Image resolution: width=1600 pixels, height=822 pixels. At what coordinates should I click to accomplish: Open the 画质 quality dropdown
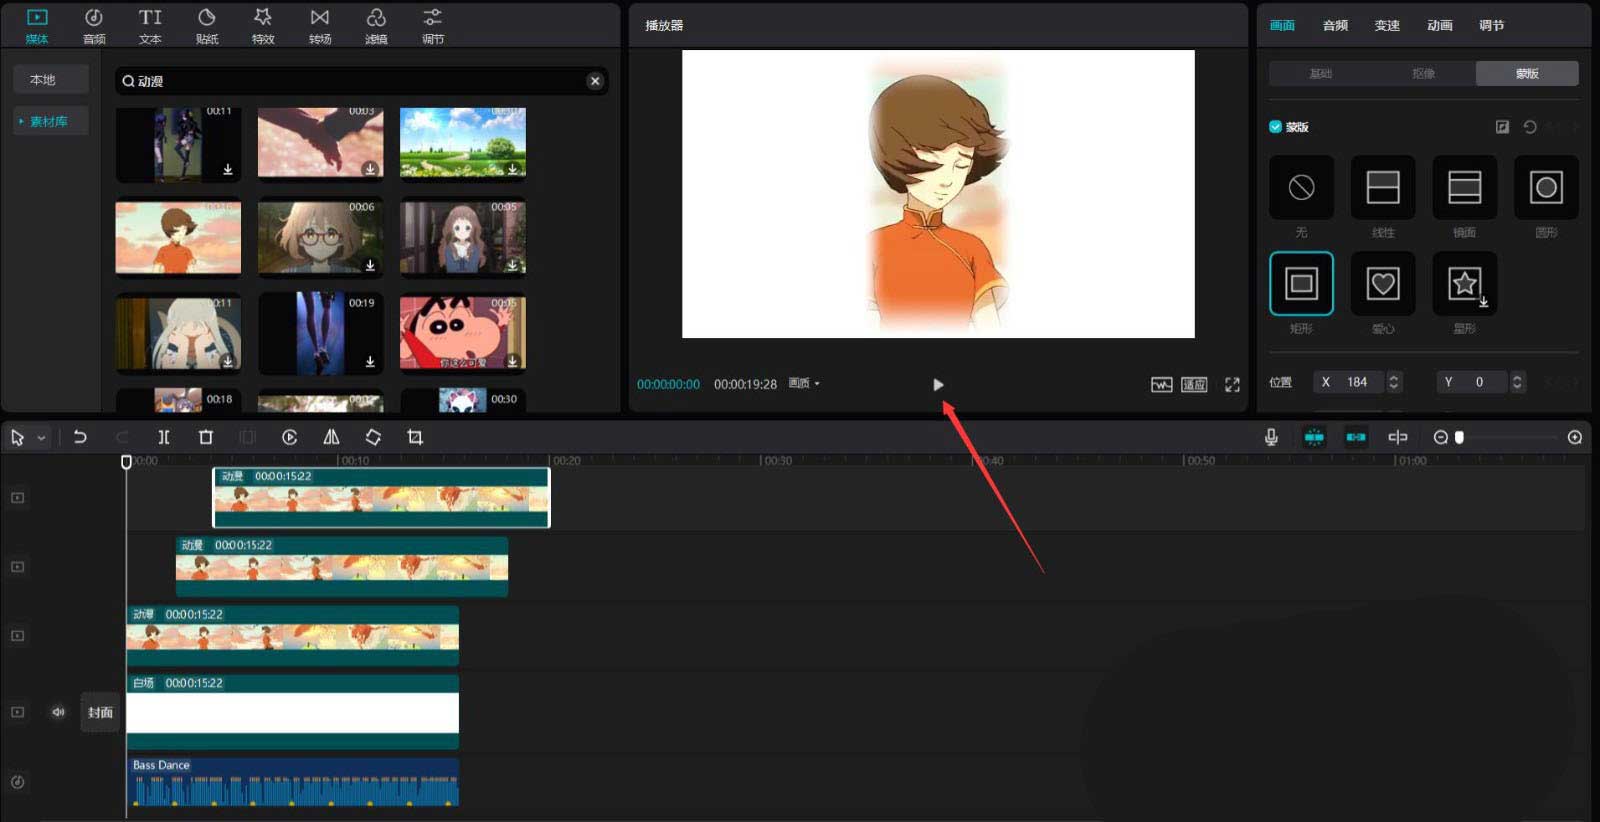pyautogui.click(x=804, y=384)
